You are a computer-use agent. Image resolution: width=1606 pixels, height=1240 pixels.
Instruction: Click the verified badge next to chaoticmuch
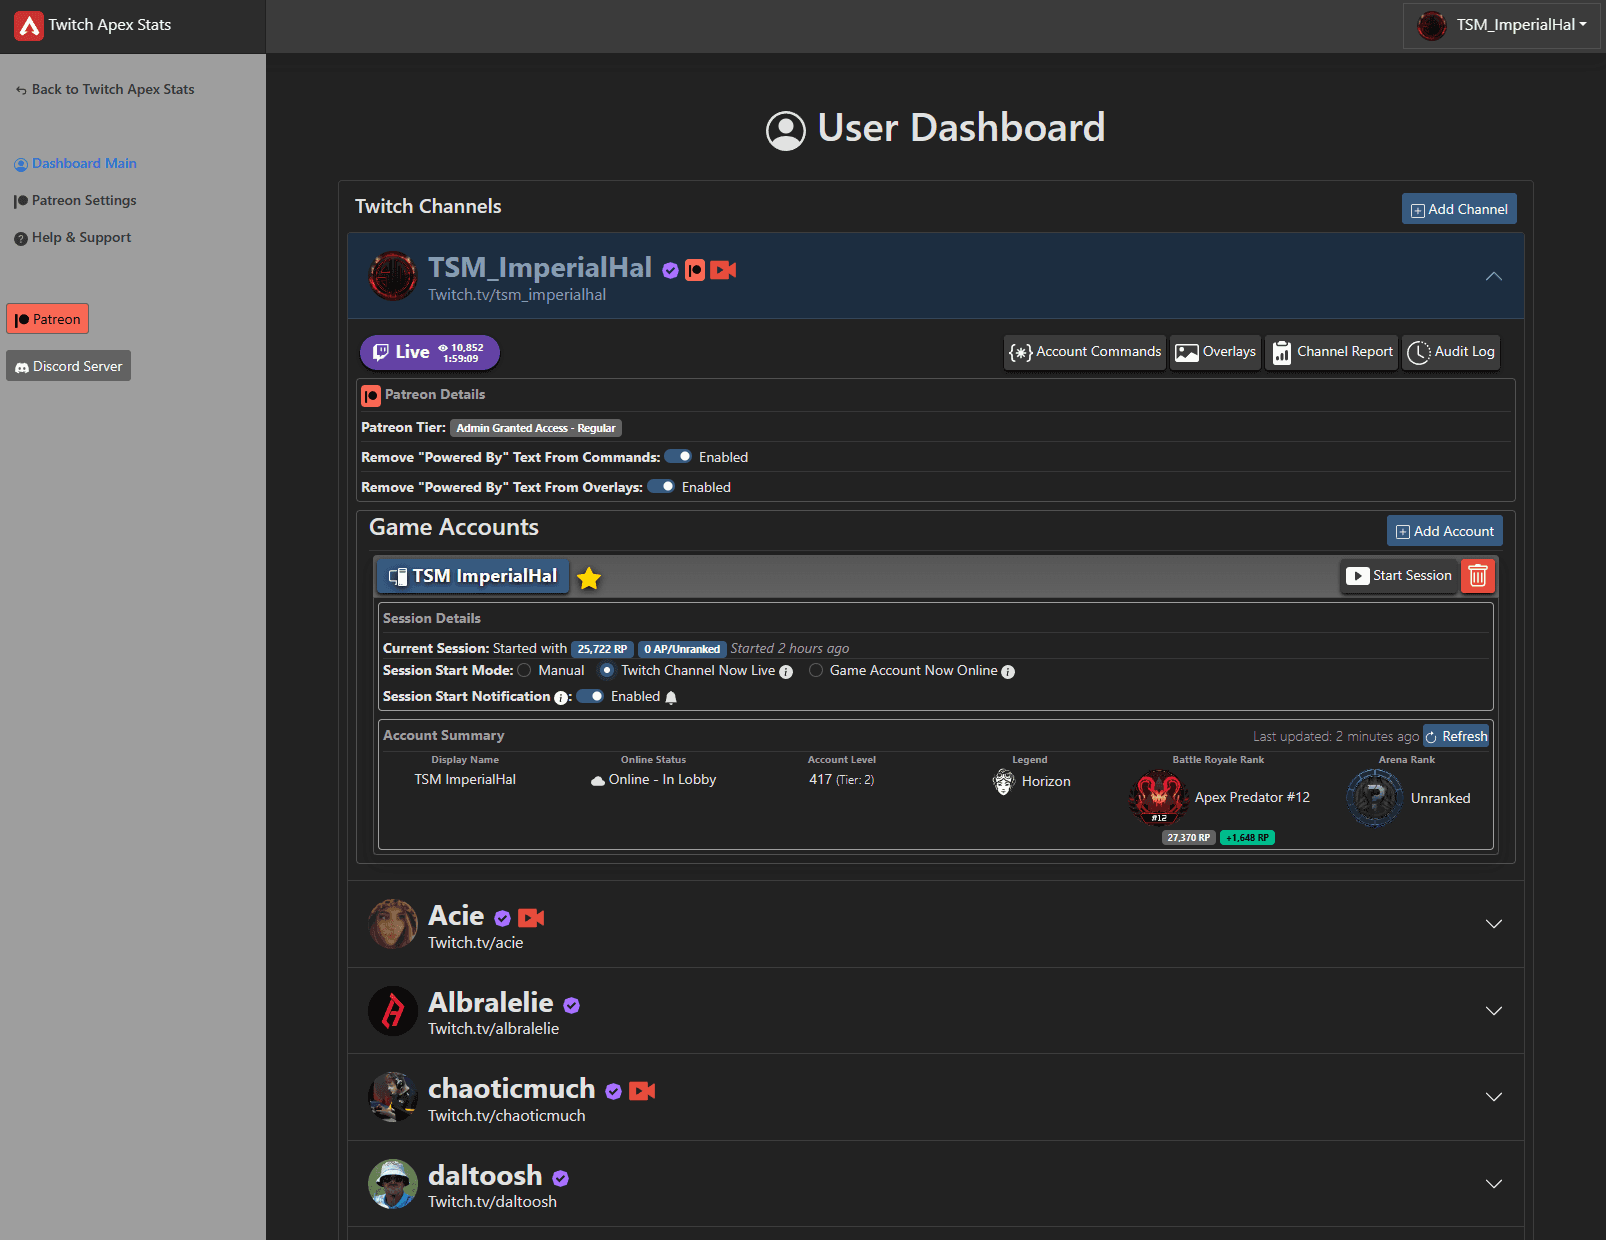point(614,1091)
